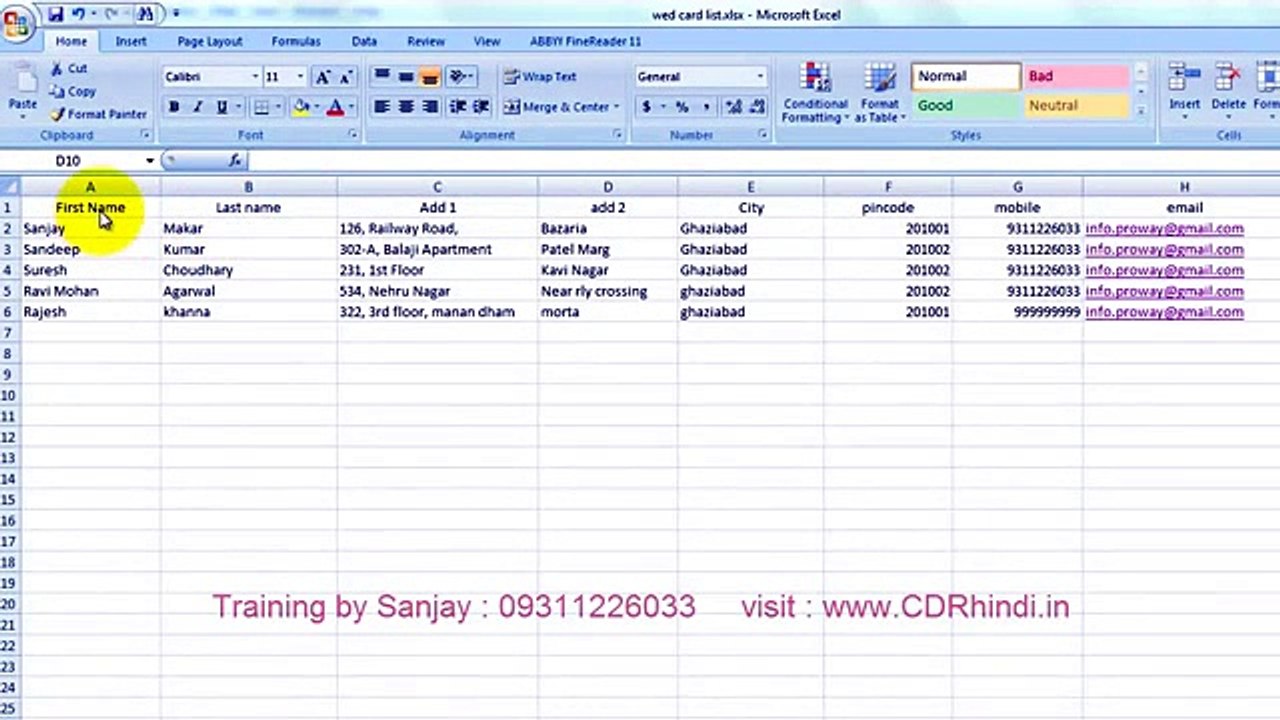Align text to the left
1280x720 pixels.
coord(381,107)
